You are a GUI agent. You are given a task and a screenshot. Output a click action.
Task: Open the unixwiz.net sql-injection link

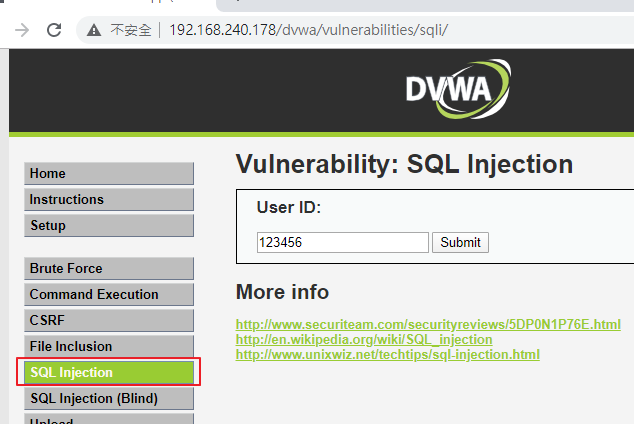coord(388,354)
